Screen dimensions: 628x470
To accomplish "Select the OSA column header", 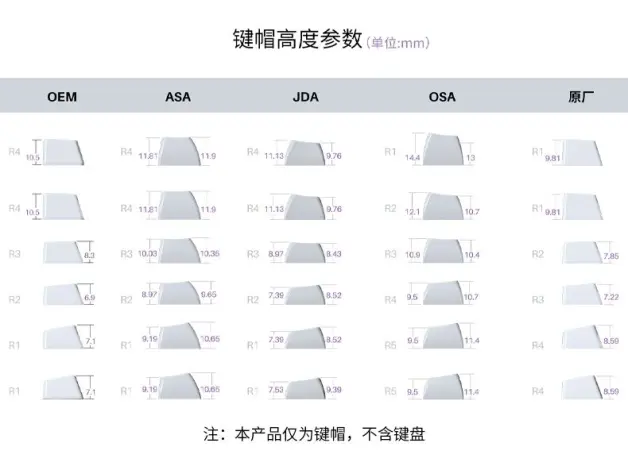I will click(442, 97).
